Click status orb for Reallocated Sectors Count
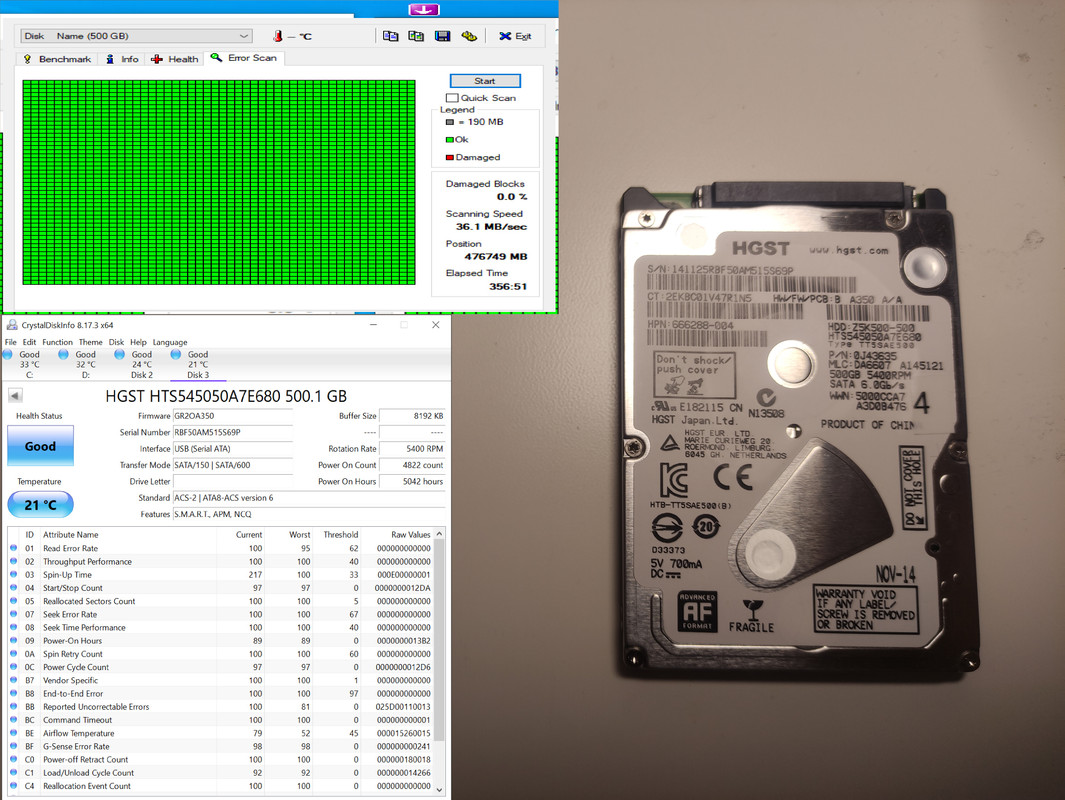The image size is (1065, 800). click(x=14, y=601)
